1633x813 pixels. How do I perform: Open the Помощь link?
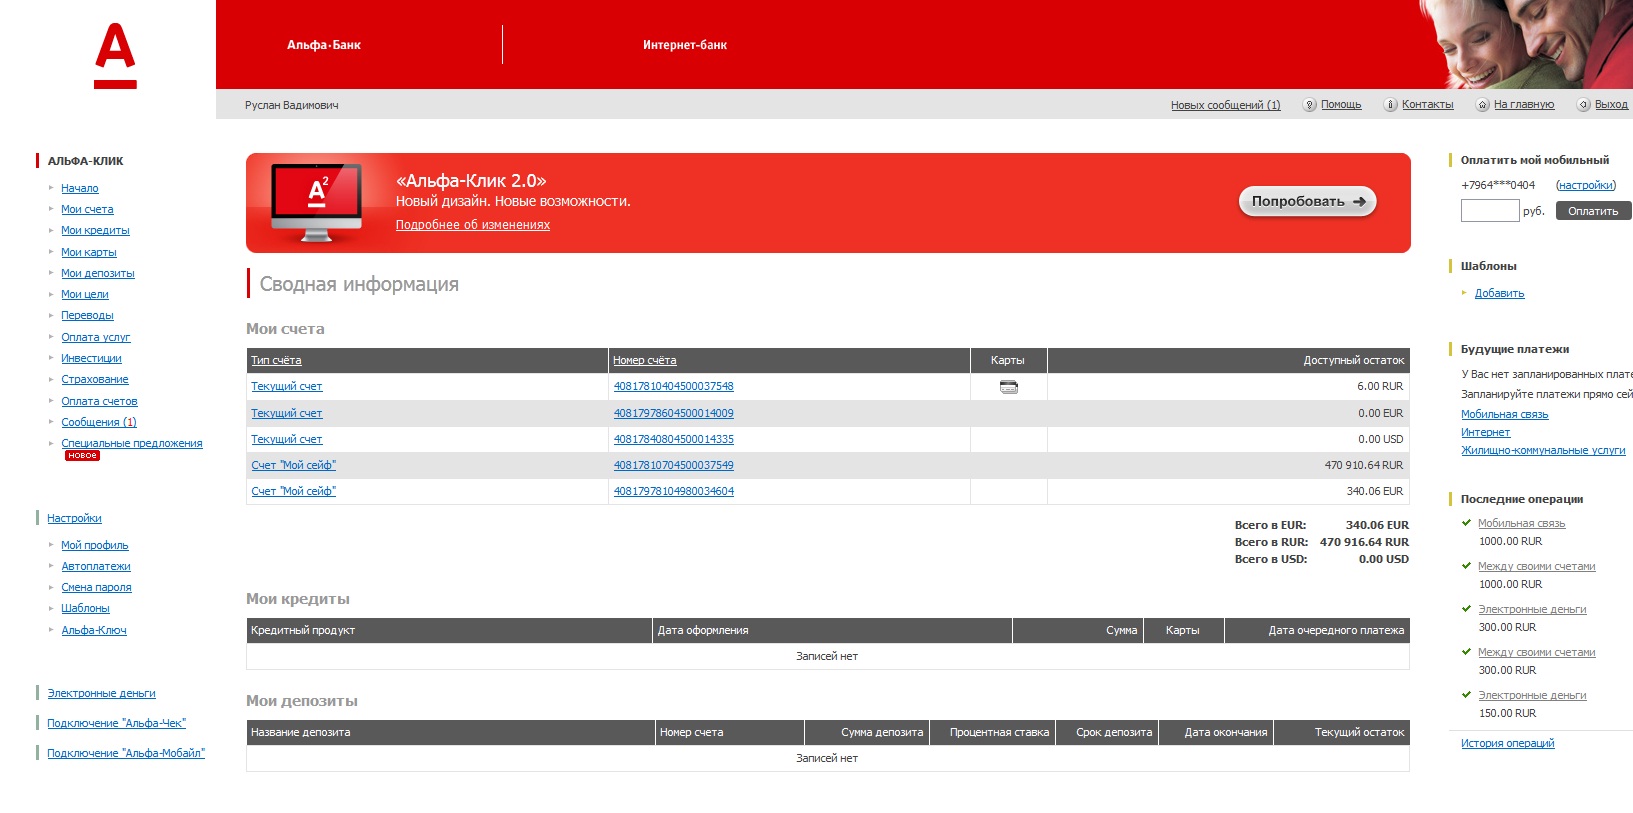pyautogui.click(x=1341, y=105)
